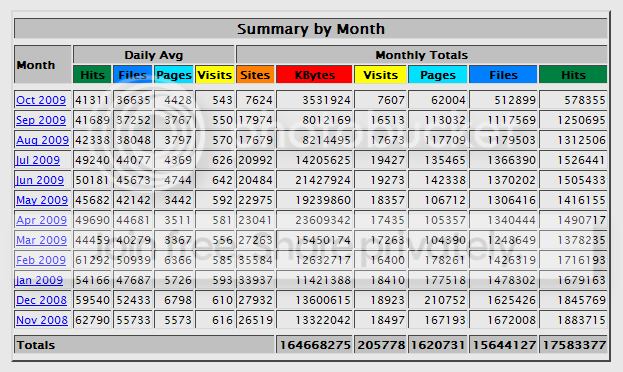Open the Jan 2009 month link
The image size is (623, 372).
39,280
